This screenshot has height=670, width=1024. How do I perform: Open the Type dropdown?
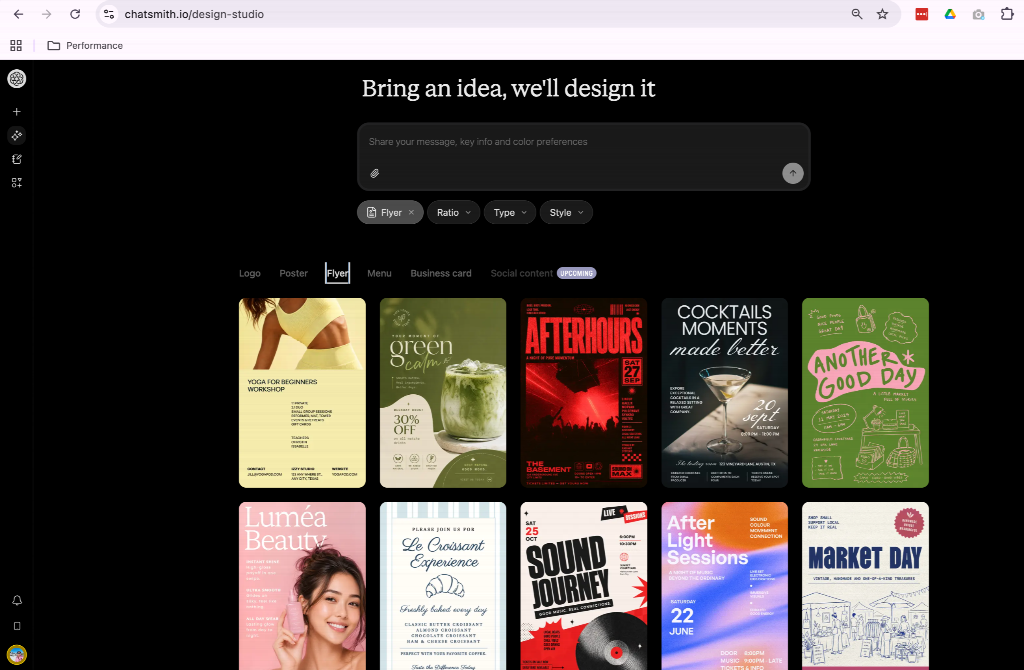pyautogui.click(x=510, y=212)
